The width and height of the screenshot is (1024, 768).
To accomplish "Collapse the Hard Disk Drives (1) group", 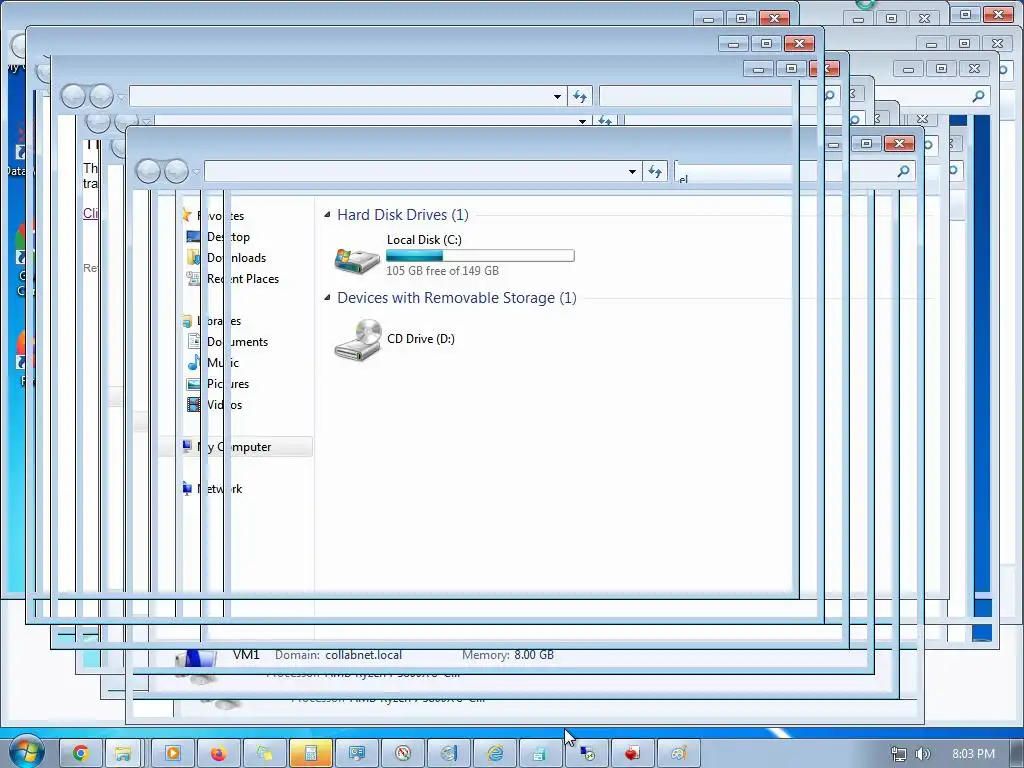I will click(327, 215).
